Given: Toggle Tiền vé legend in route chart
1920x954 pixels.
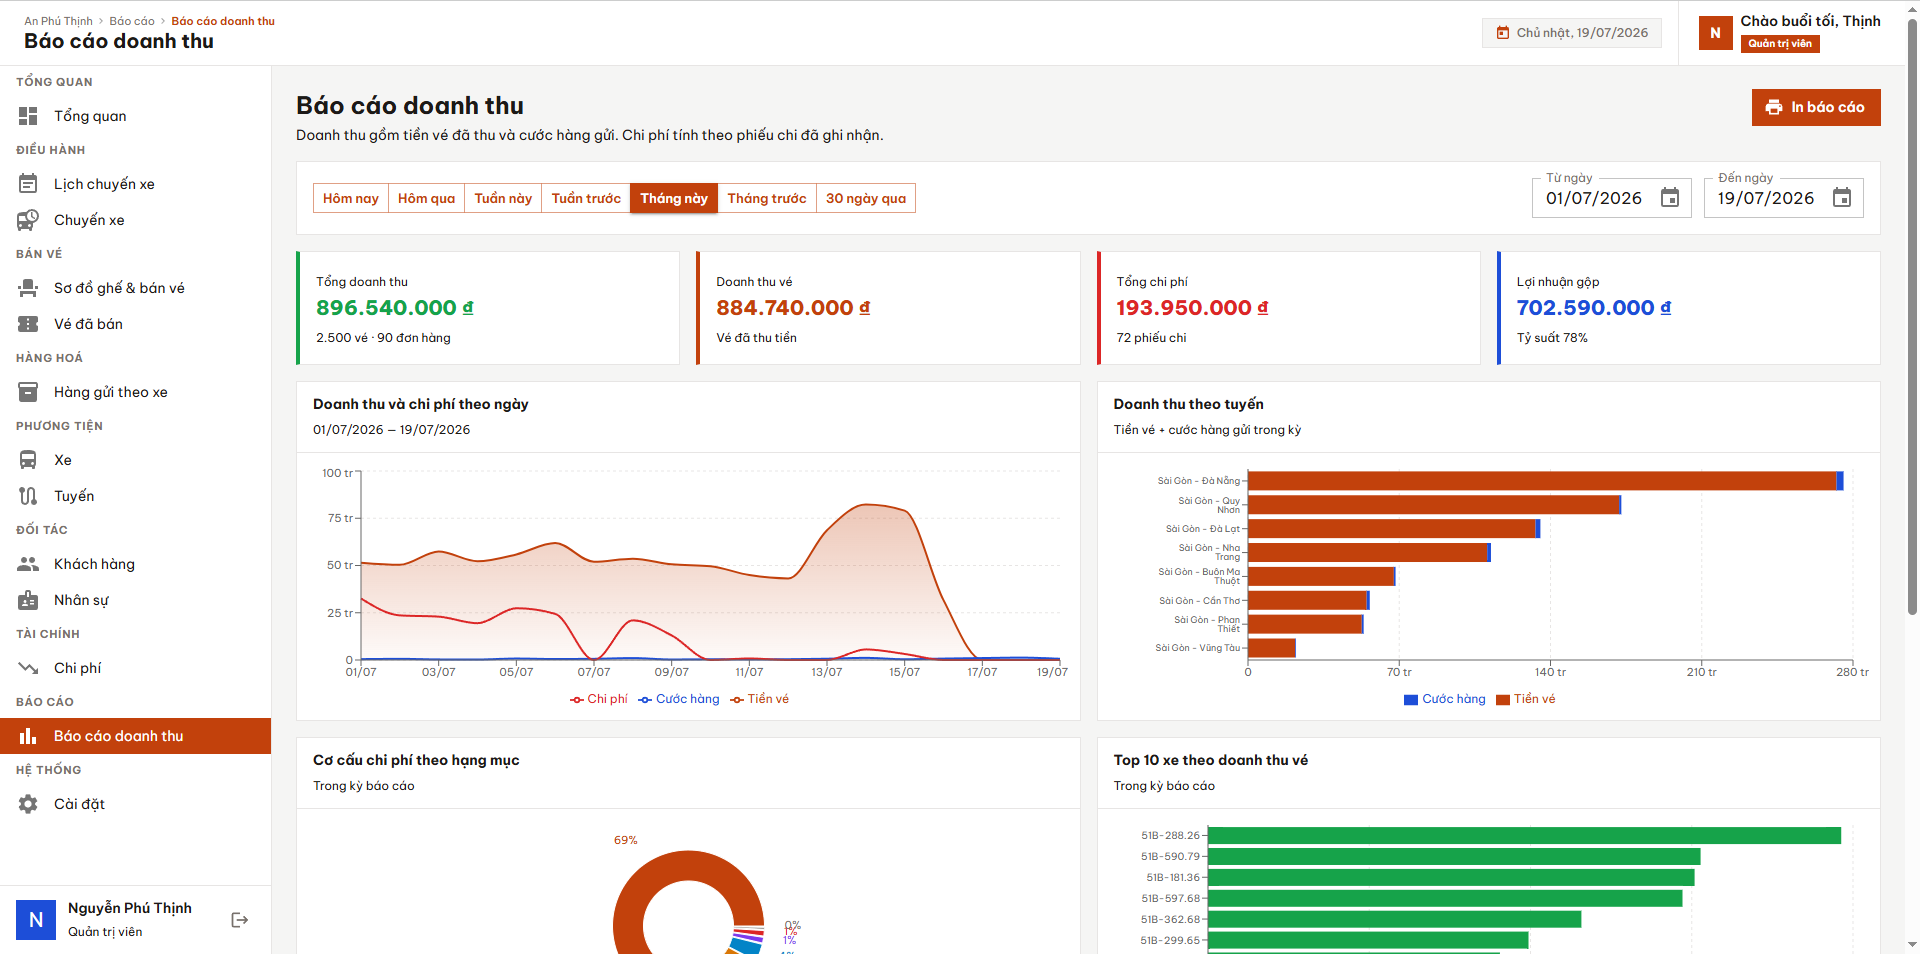Looking at the screenshot, I should [x=1525, y=699].
